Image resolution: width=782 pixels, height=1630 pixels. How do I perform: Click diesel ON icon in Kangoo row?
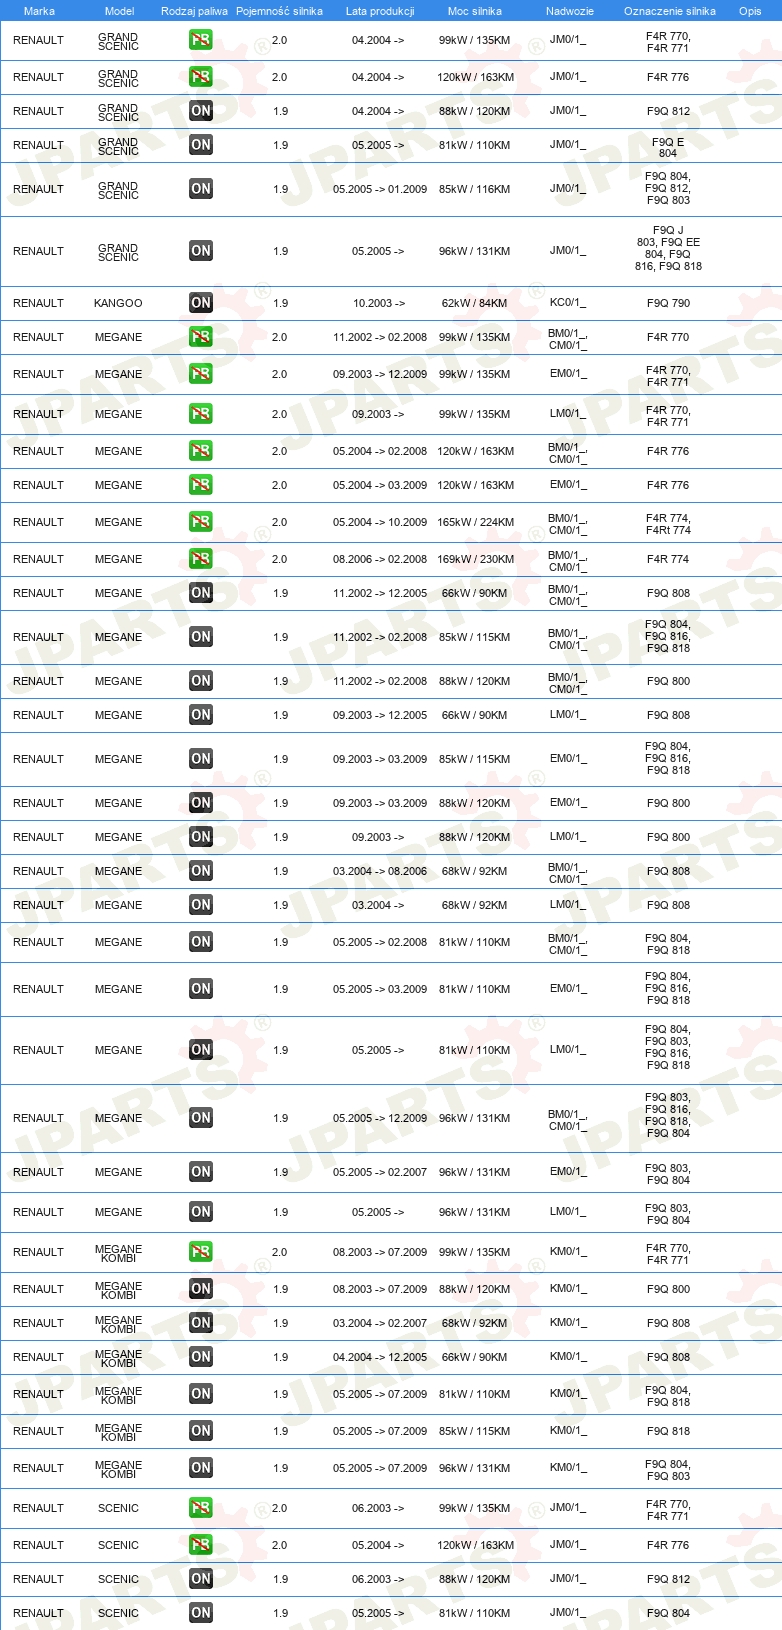(201, 303)
